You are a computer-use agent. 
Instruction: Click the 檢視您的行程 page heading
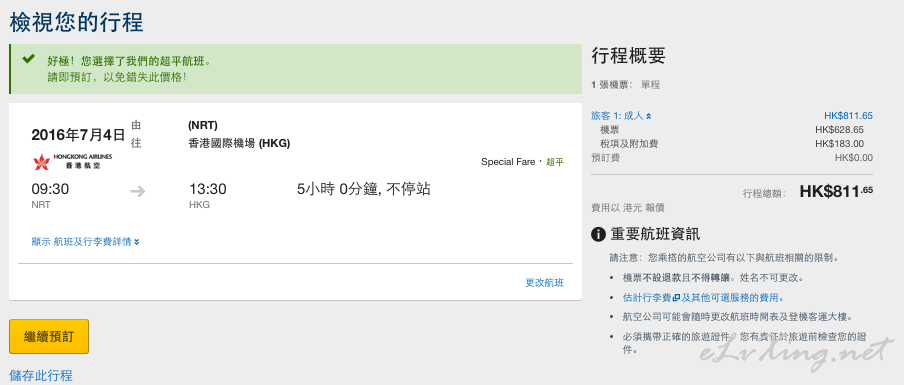(76, 23)
